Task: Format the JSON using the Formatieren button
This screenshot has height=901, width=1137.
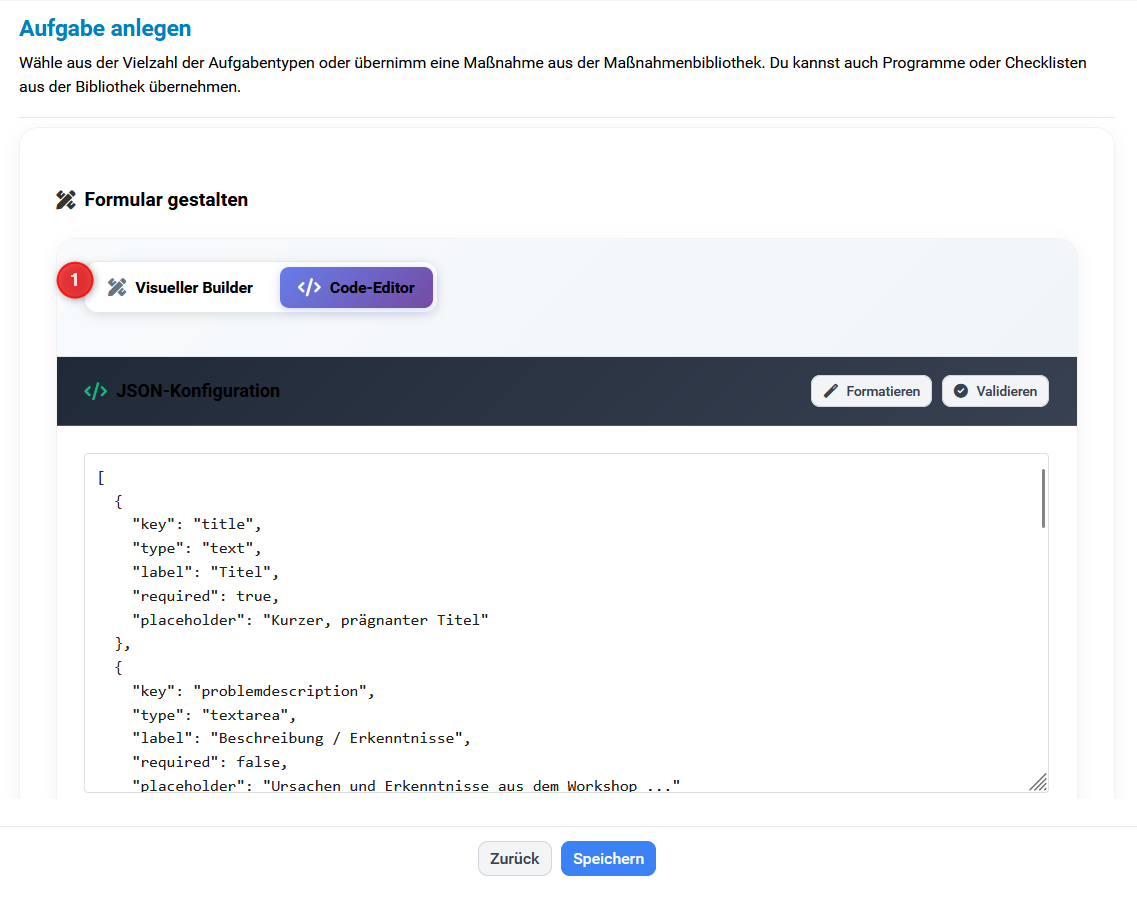Action: point(871,390)
